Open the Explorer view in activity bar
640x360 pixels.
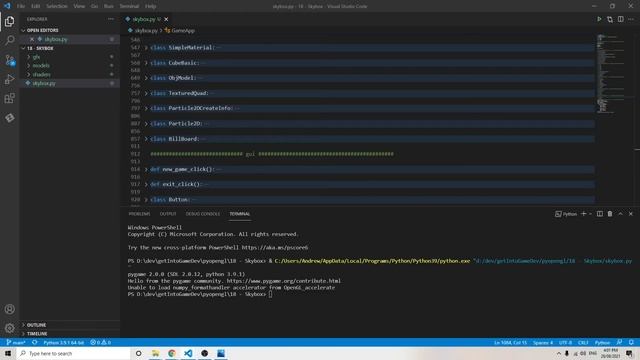(x=9, y=21)
